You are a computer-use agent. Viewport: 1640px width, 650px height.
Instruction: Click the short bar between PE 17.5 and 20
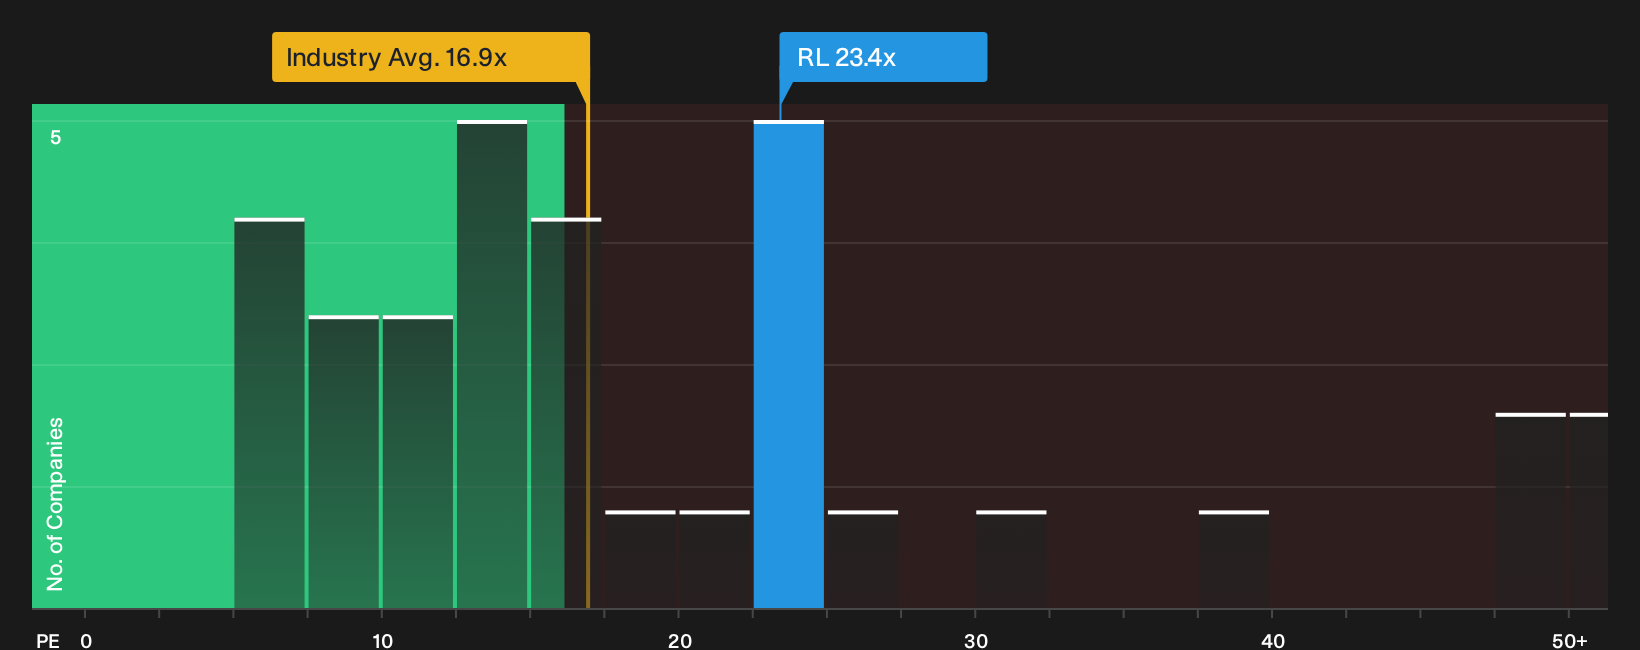pos(640,560)
